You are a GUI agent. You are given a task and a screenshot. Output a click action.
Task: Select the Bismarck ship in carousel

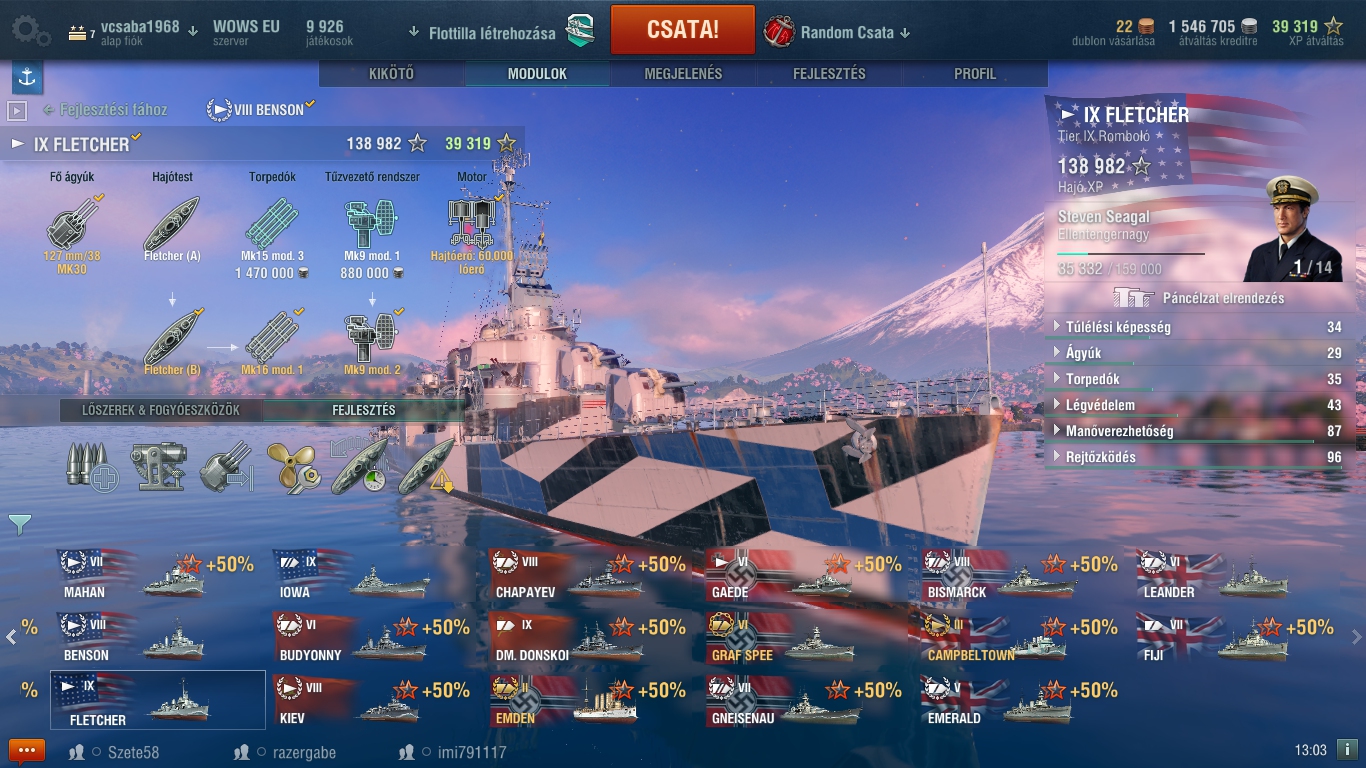pos(1022,577)
